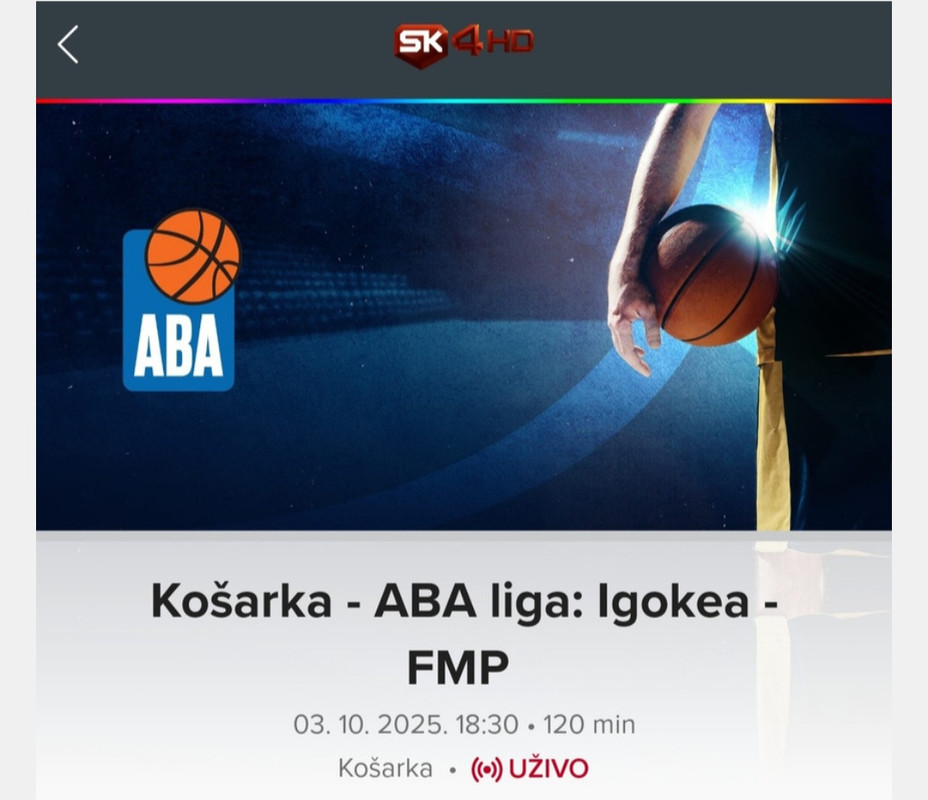The image size is (928, 800).
Task: Click the rainbow color strip under header
Action: pos(464,101)
